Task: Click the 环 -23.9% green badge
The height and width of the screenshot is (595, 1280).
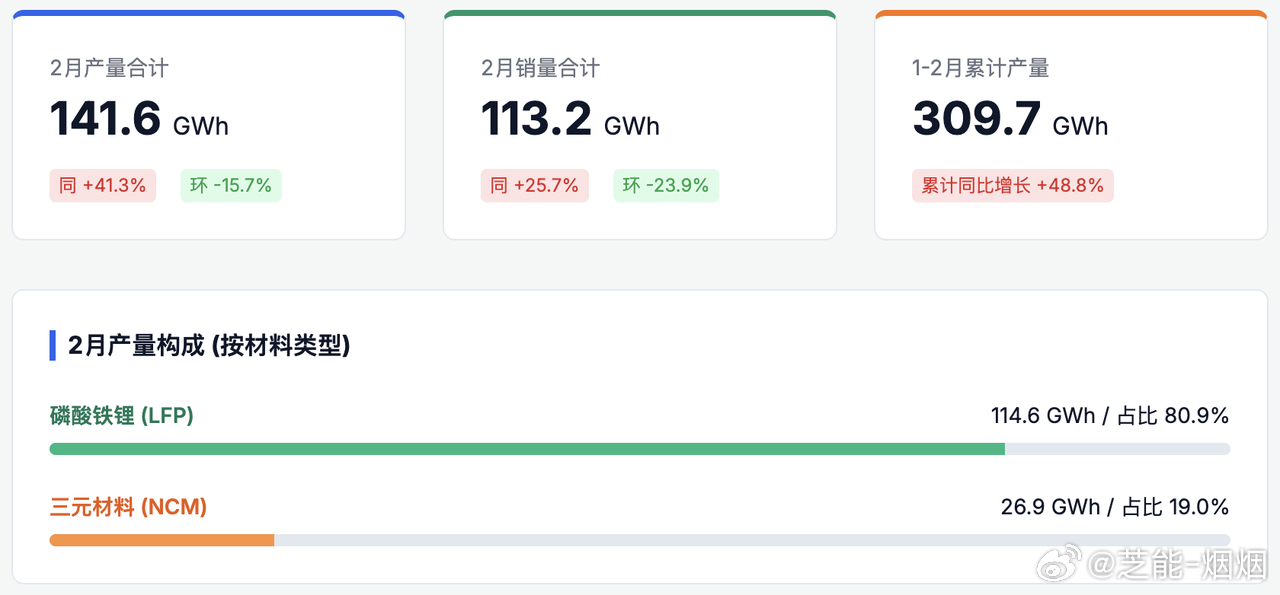Action: [x=665, y=186]
